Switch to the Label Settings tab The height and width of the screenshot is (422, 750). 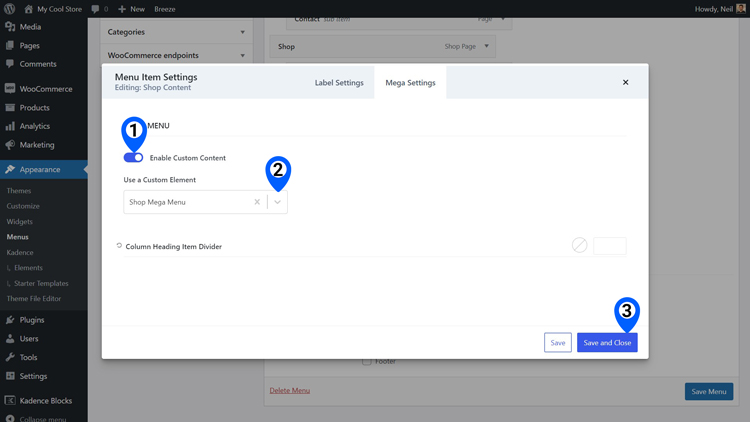coord(339,83)
